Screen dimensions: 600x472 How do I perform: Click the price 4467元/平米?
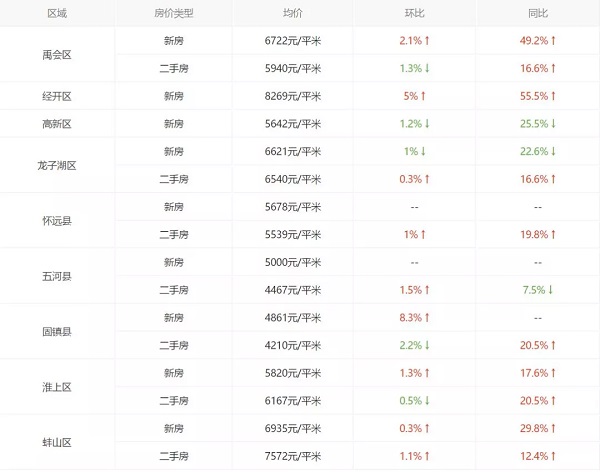click(x=293, y=290)
